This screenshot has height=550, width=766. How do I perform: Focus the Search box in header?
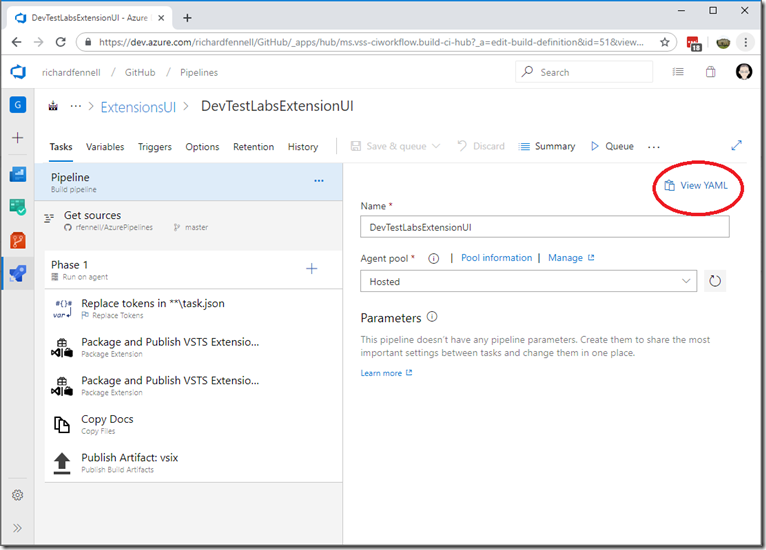click(x=584, y=72)
